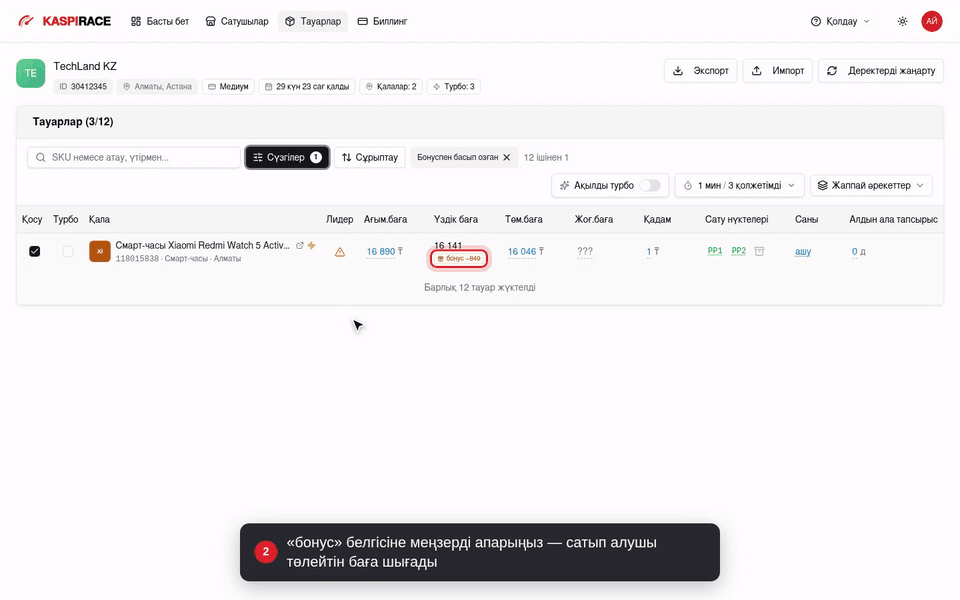Set the max price ??? value

pos(585,251)
